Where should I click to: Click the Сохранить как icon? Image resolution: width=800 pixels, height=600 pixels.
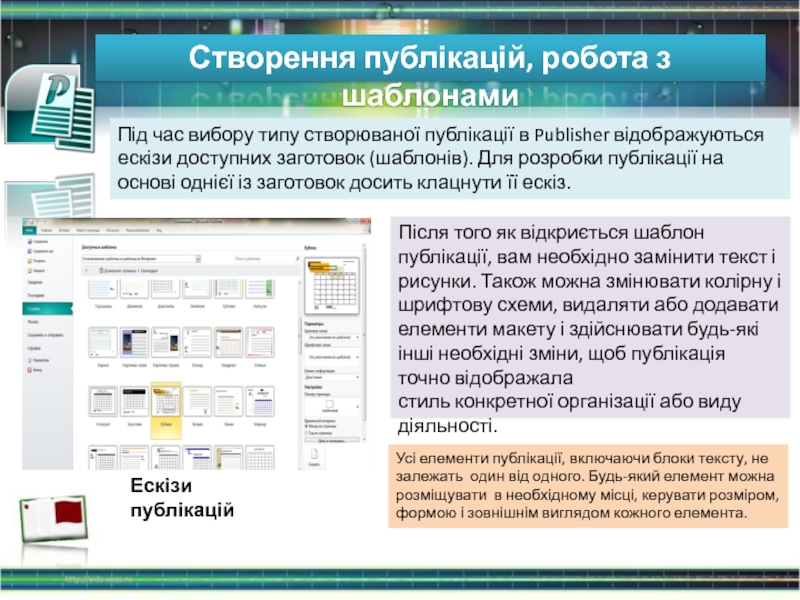point(30,251)
